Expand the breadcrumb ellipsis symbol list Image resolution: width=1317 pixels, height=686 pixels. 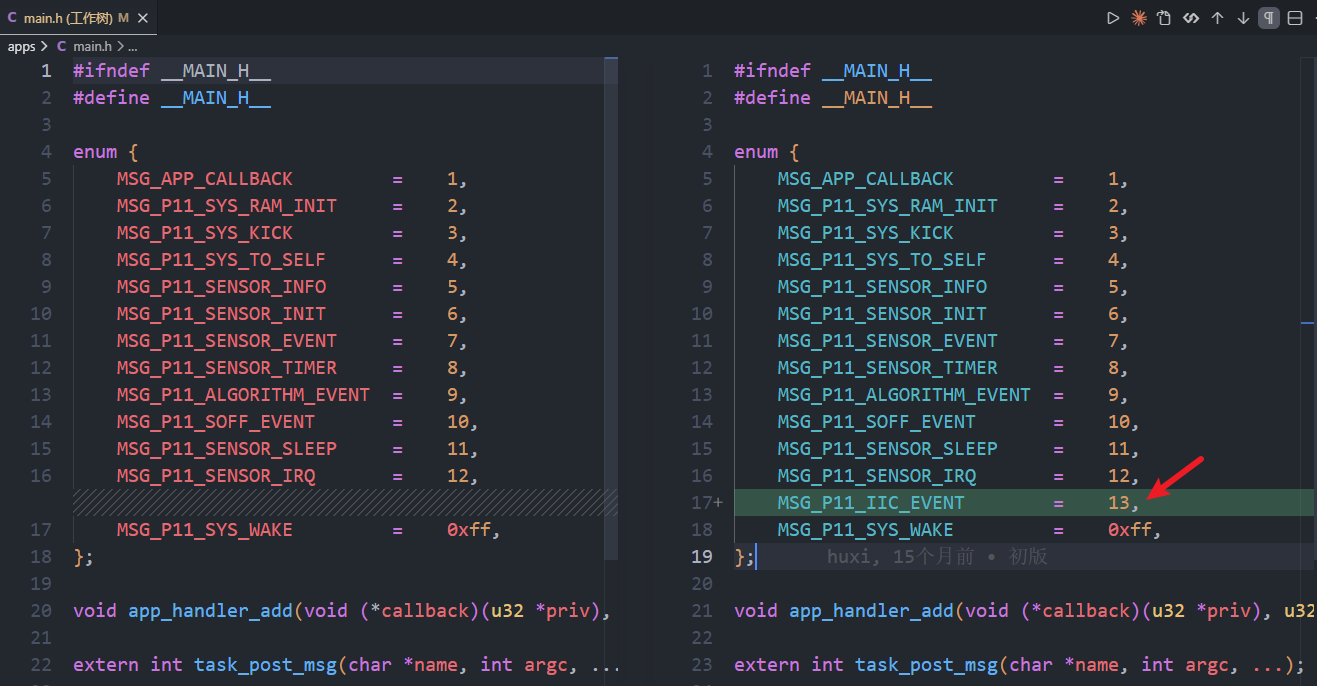[132, 46]
